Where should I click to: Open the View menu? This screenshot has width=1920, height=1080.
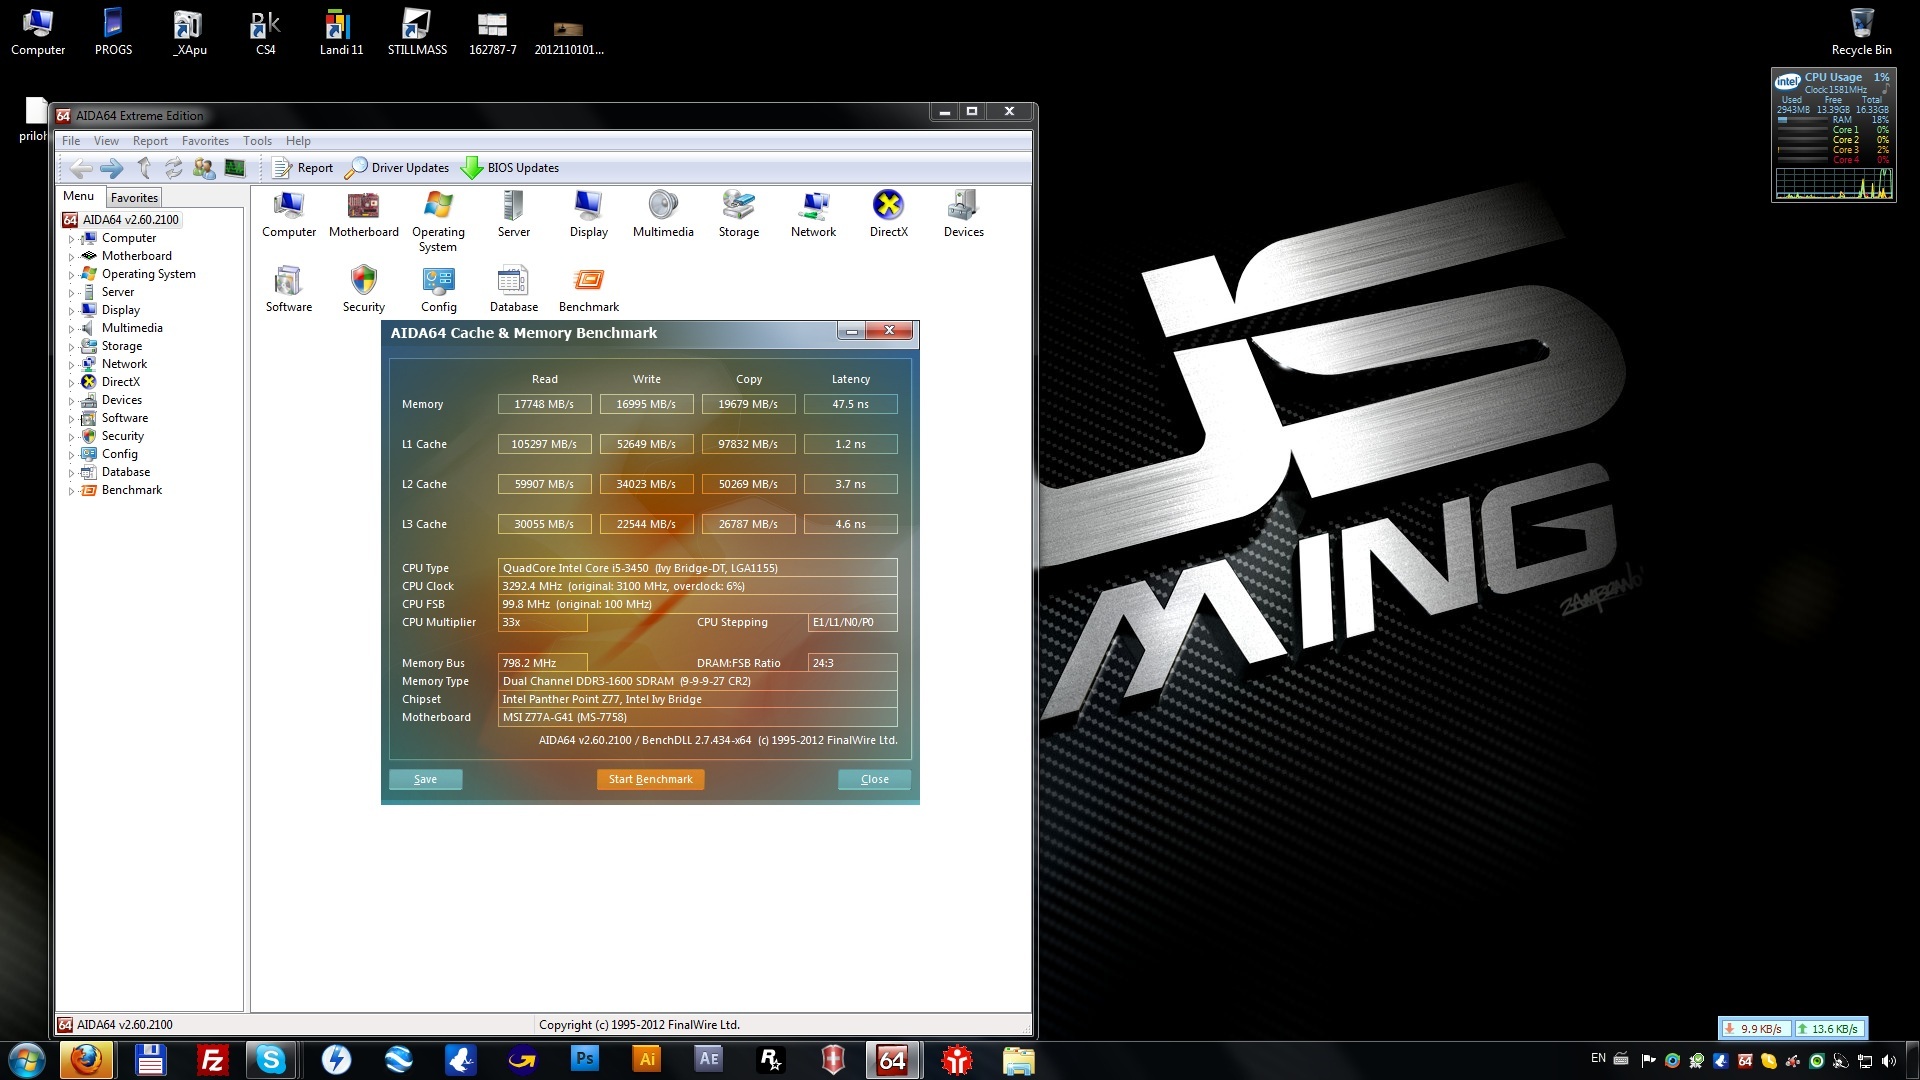(106, 141)
